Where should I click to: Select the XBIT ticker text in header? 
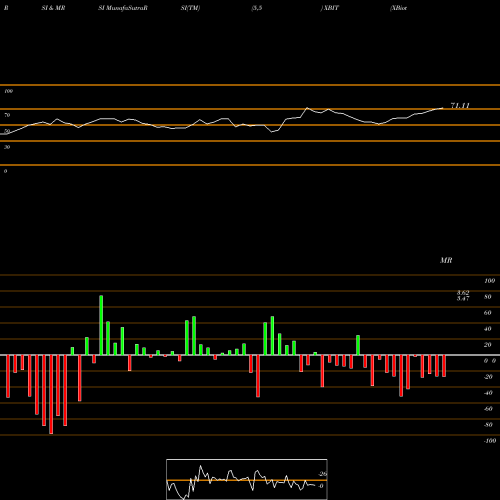(330, 8)
